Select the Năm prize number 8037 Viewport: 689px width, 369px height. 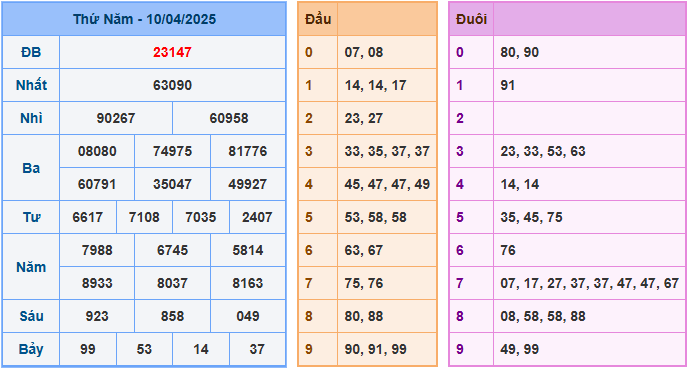point(172,283)
